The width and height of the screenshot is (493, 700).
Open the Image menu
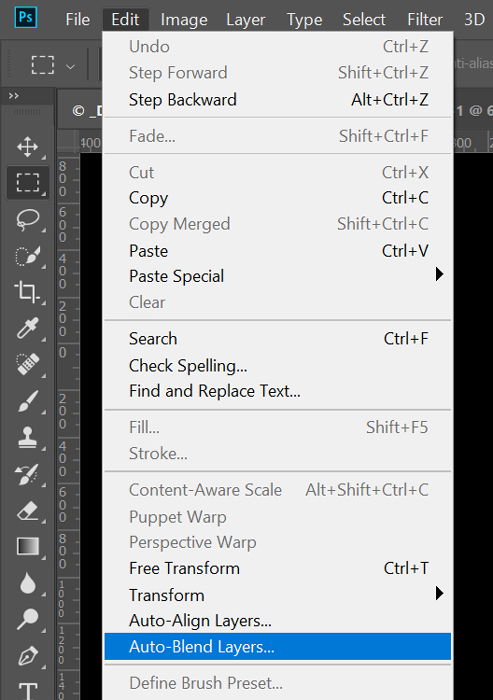tap(184, 20)
